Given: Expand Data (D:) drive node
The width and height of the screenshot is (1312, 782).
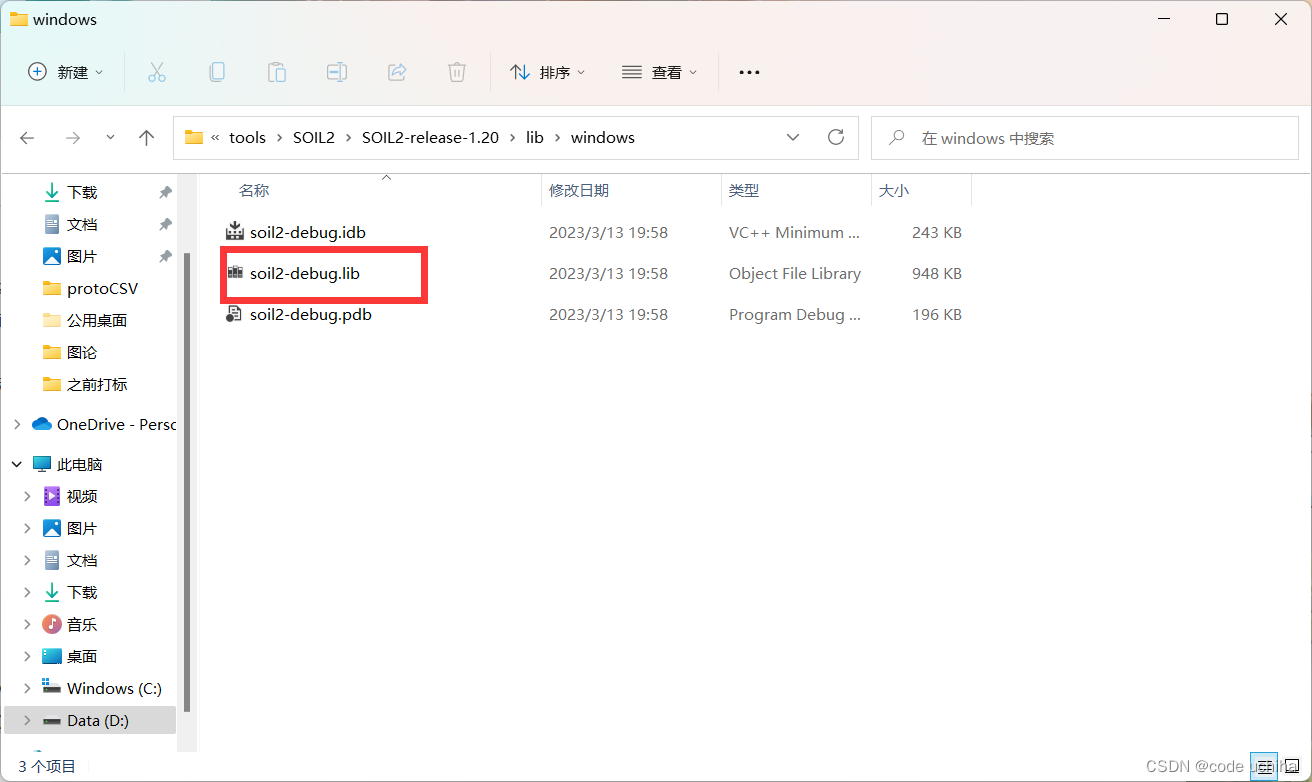Looking at the screenshot, I should tap(27, 720).
